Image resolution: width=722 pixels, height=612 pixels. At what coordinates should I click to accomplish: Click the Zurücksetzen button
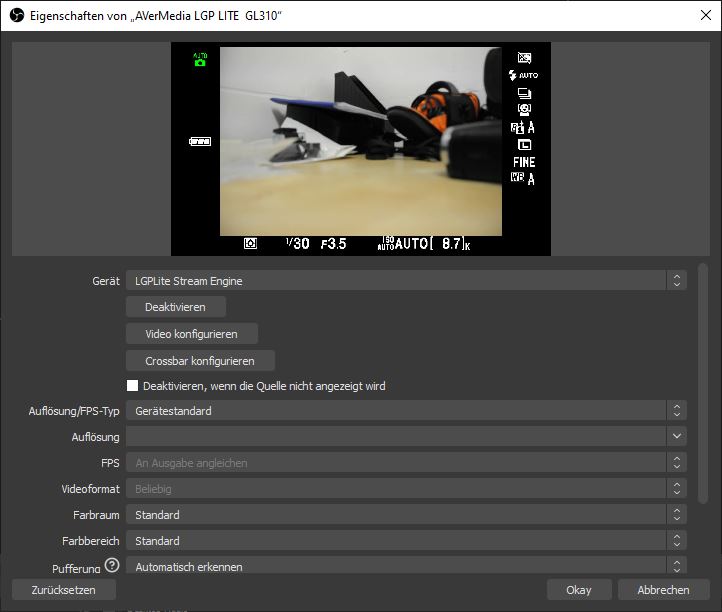[64, 590]
